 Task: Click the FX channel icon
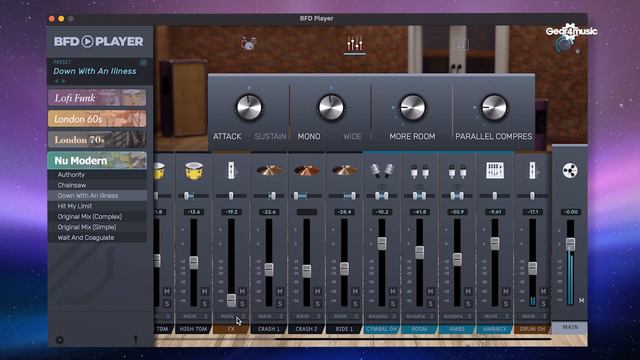231,170
